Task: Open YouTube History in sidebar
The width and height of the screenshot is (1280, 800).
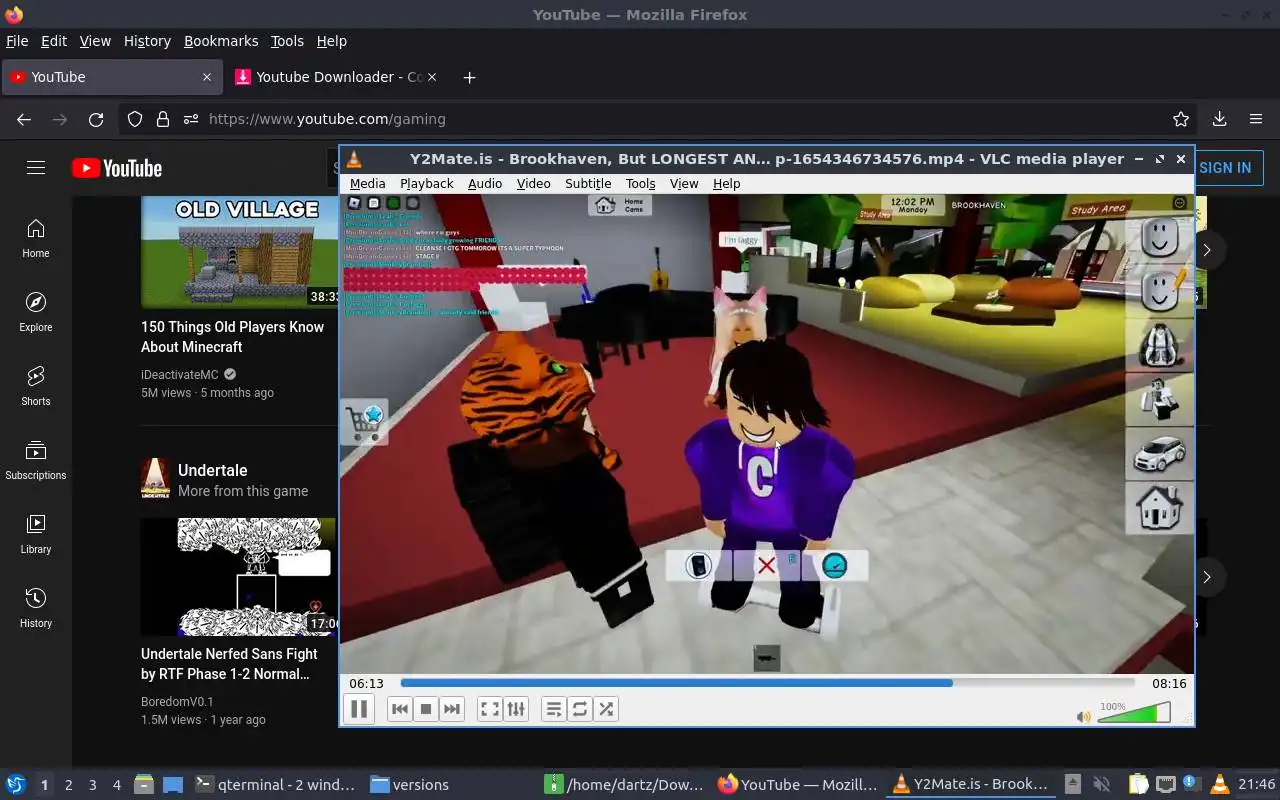Action: (x=36, y=609)
